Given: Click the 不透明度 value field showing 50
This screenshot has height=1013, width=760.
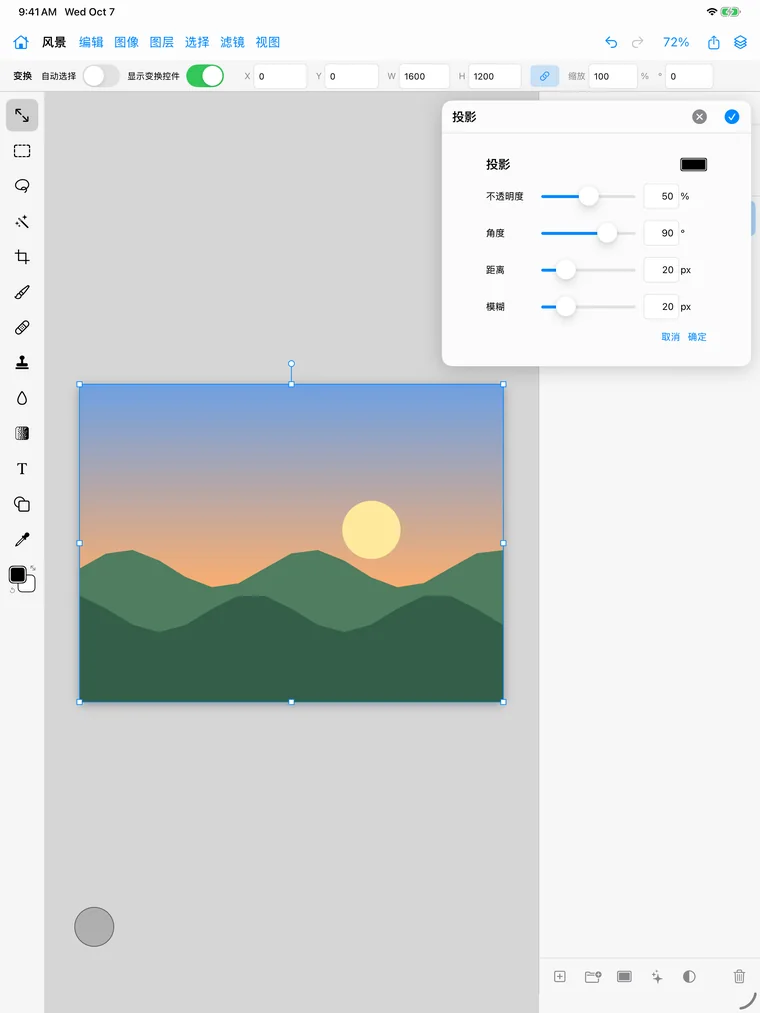Looking at the screenshot, I should click(661, 196).
